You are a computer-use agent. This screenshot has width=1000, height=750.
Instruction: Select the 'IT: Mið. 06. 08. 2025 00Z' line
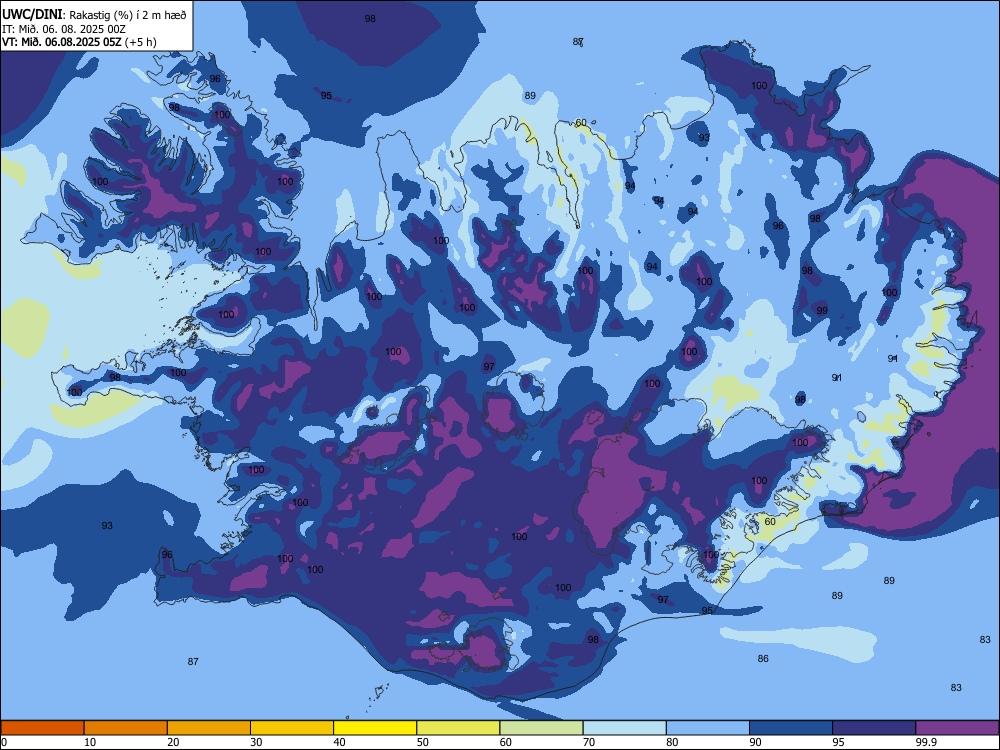click(64, 29)
